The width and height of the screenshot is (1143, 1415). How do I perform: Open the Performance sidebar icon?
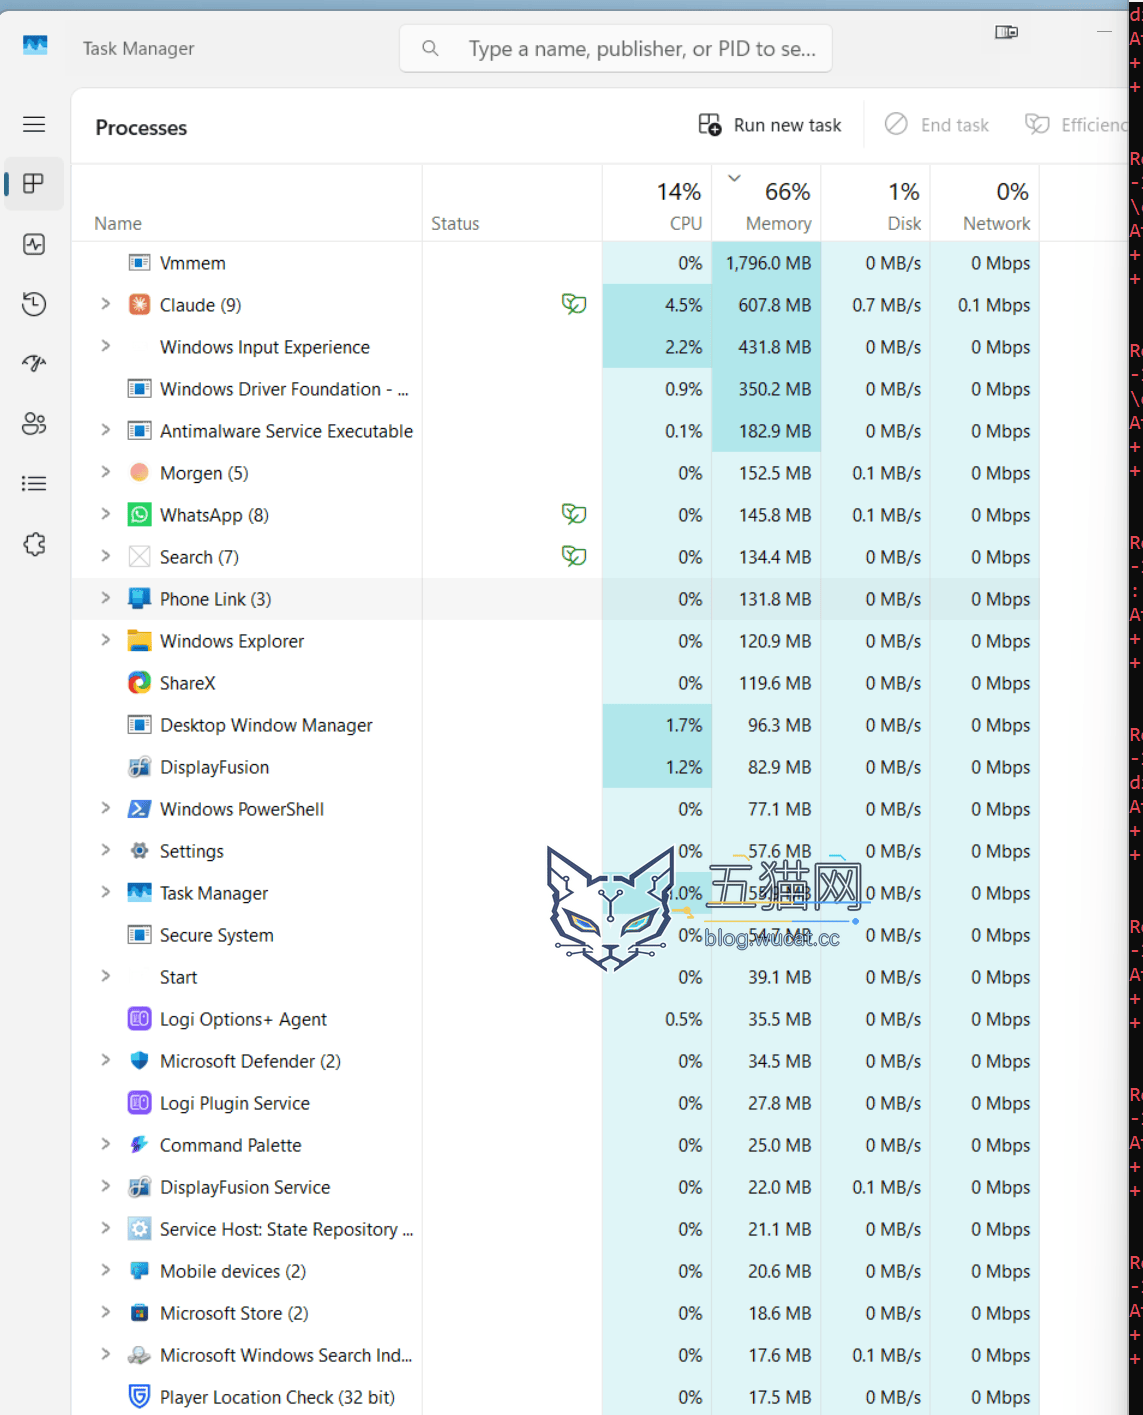(x=34, y=244)
